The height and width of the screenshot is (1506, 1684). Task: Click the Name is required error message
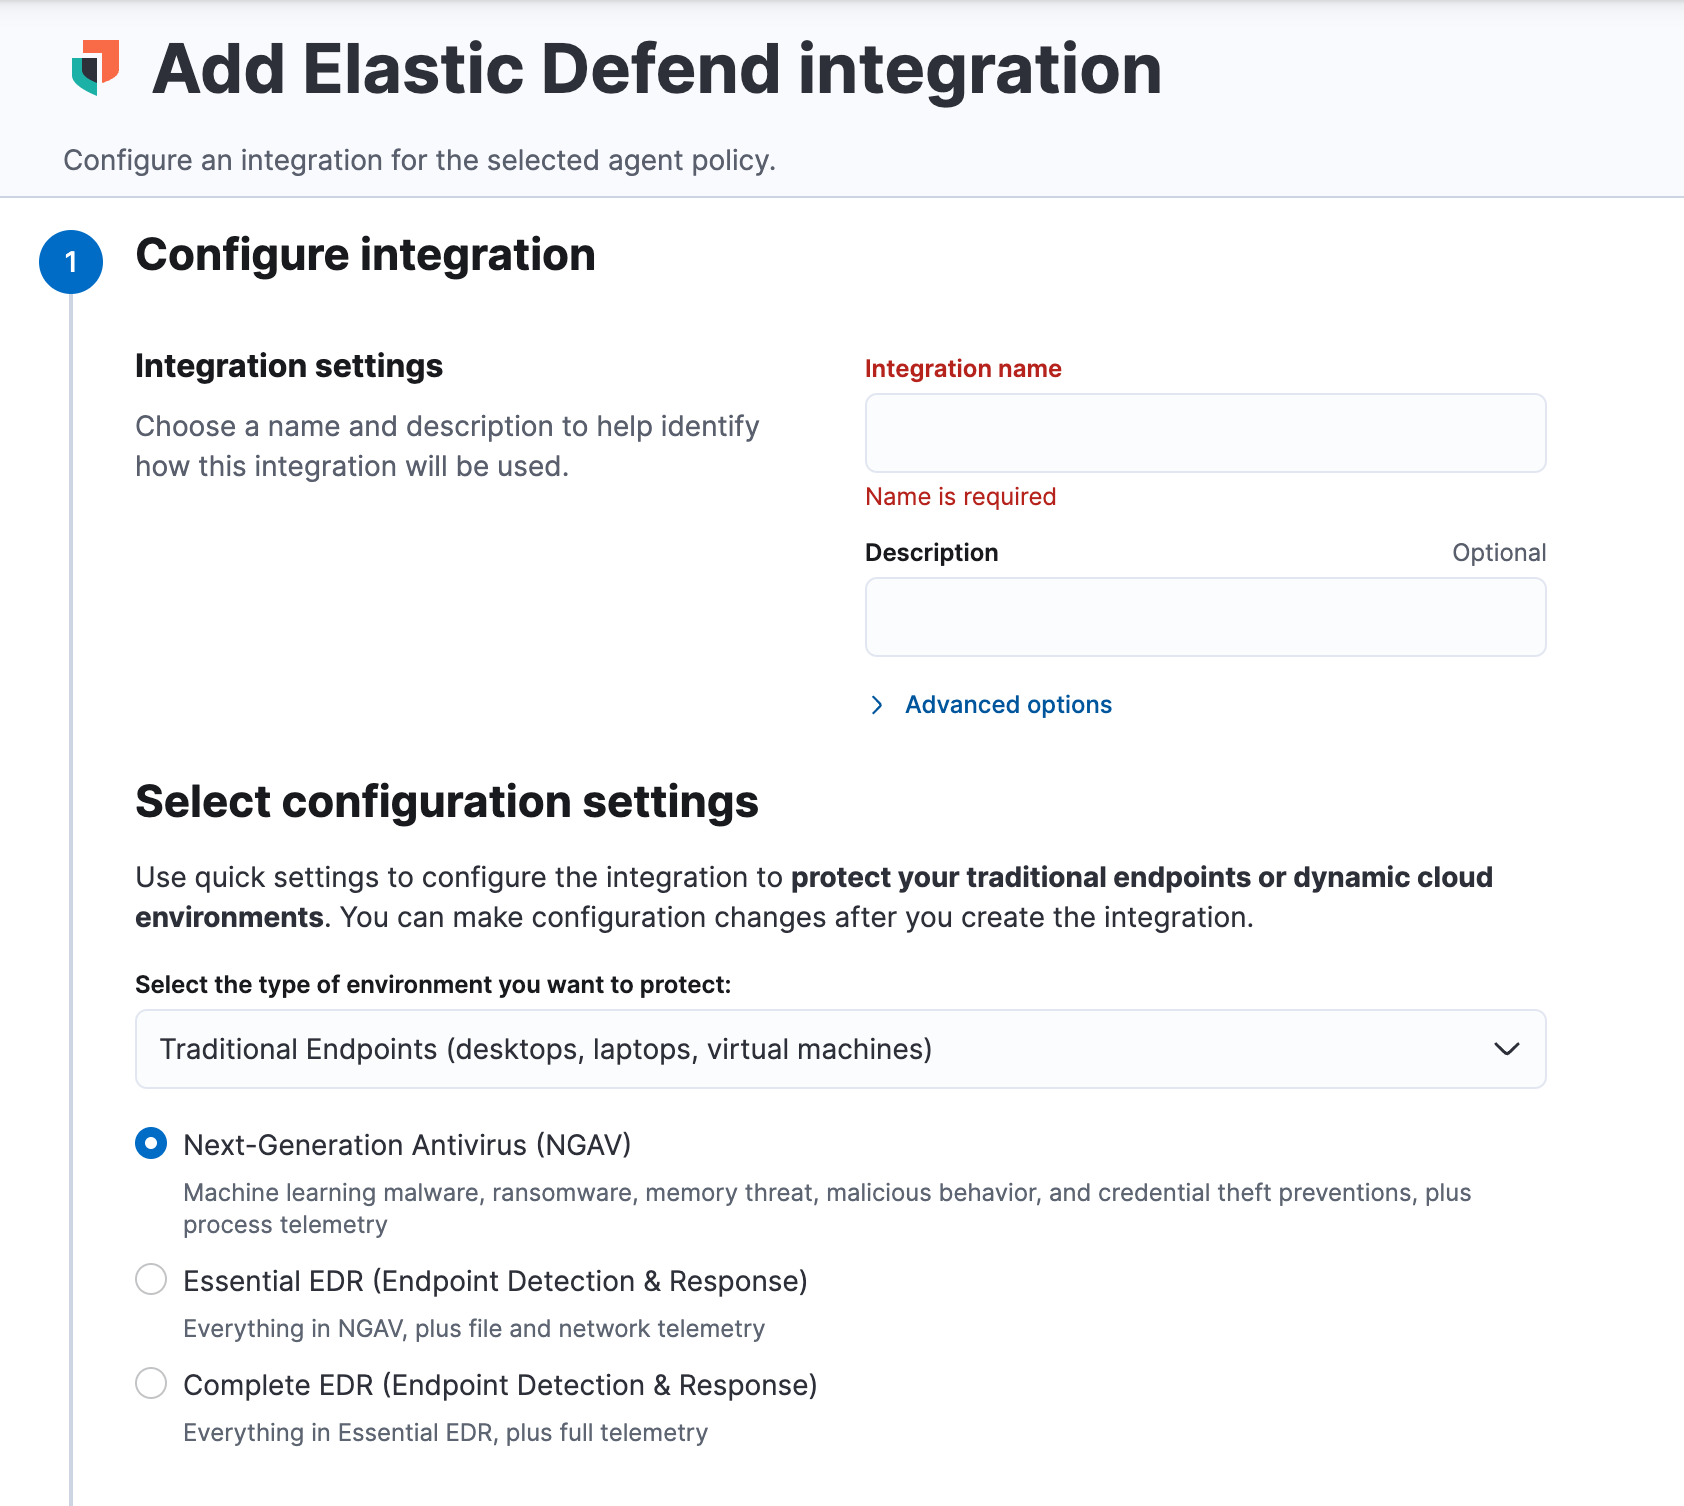960,496
